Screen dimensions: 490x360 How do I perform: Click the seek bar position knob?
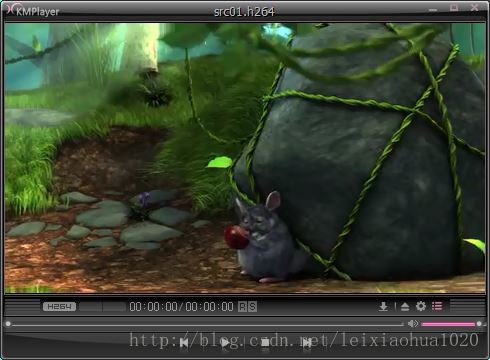click(8, 324)
